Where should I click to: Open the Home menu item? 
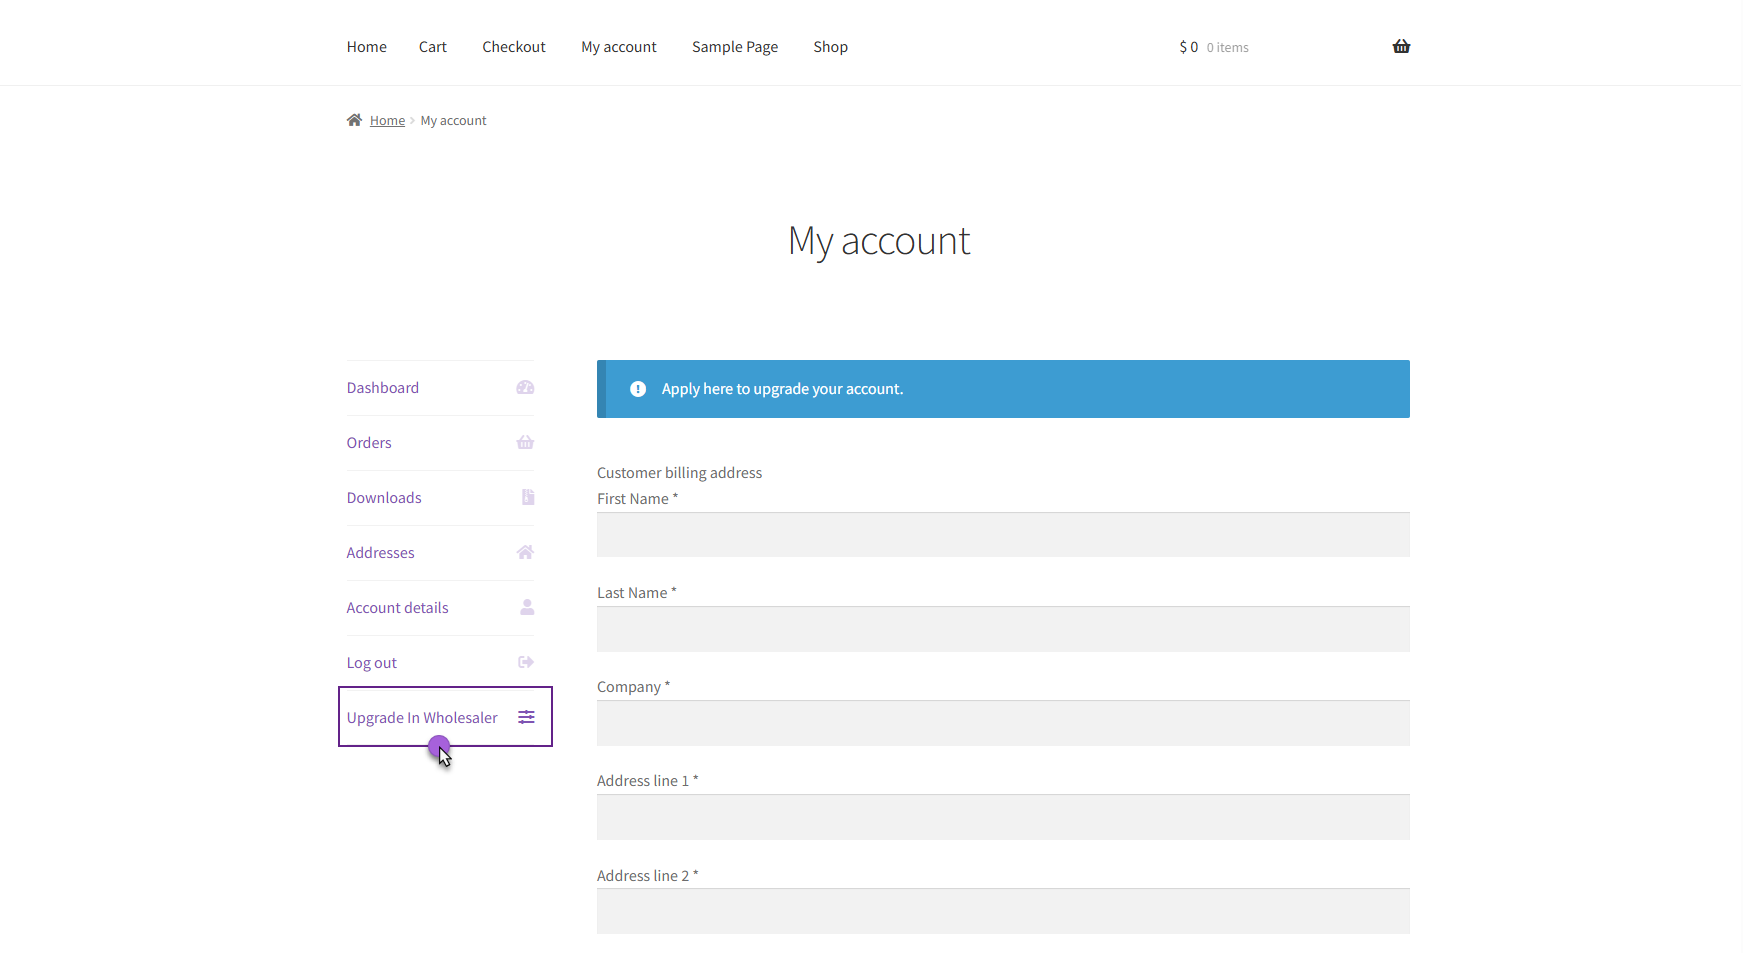(x=367, y=47)
